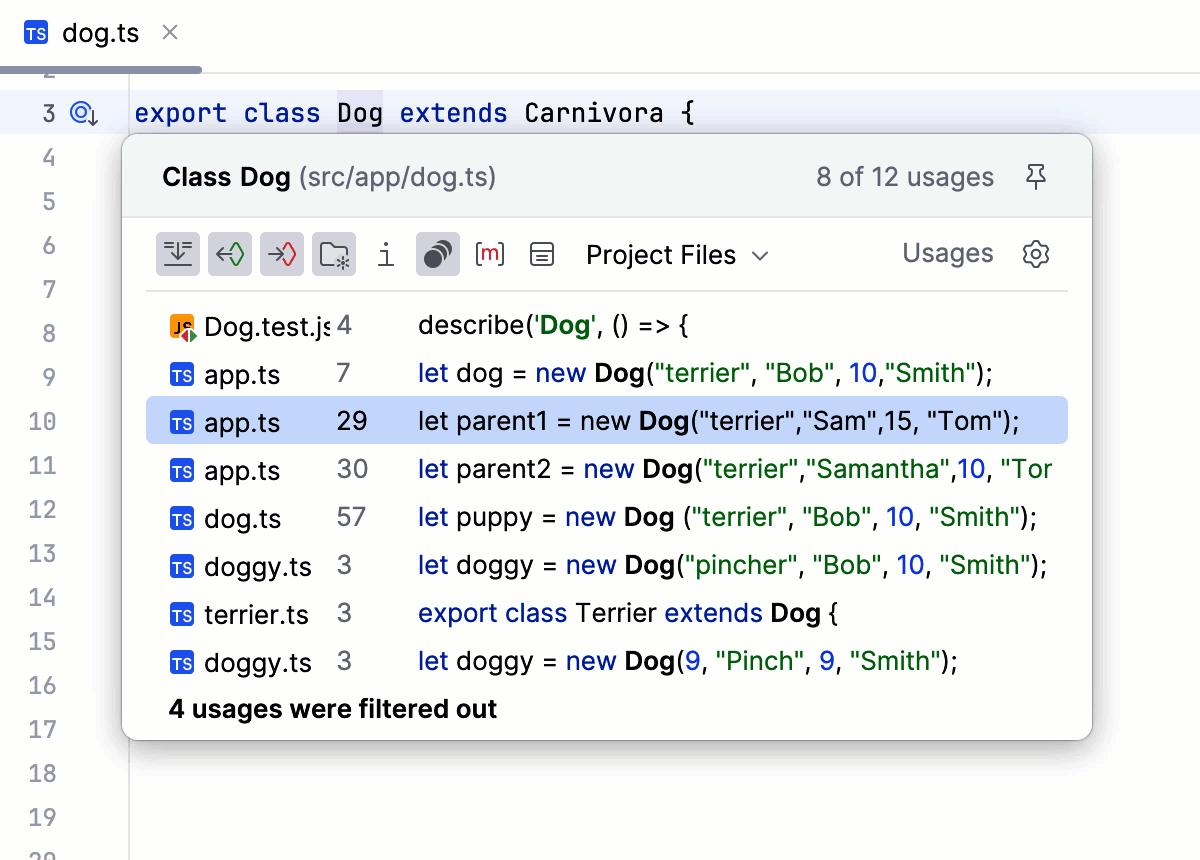Click the info 'i' toolbar icon

pyautogui.click(x=386, y=255)
